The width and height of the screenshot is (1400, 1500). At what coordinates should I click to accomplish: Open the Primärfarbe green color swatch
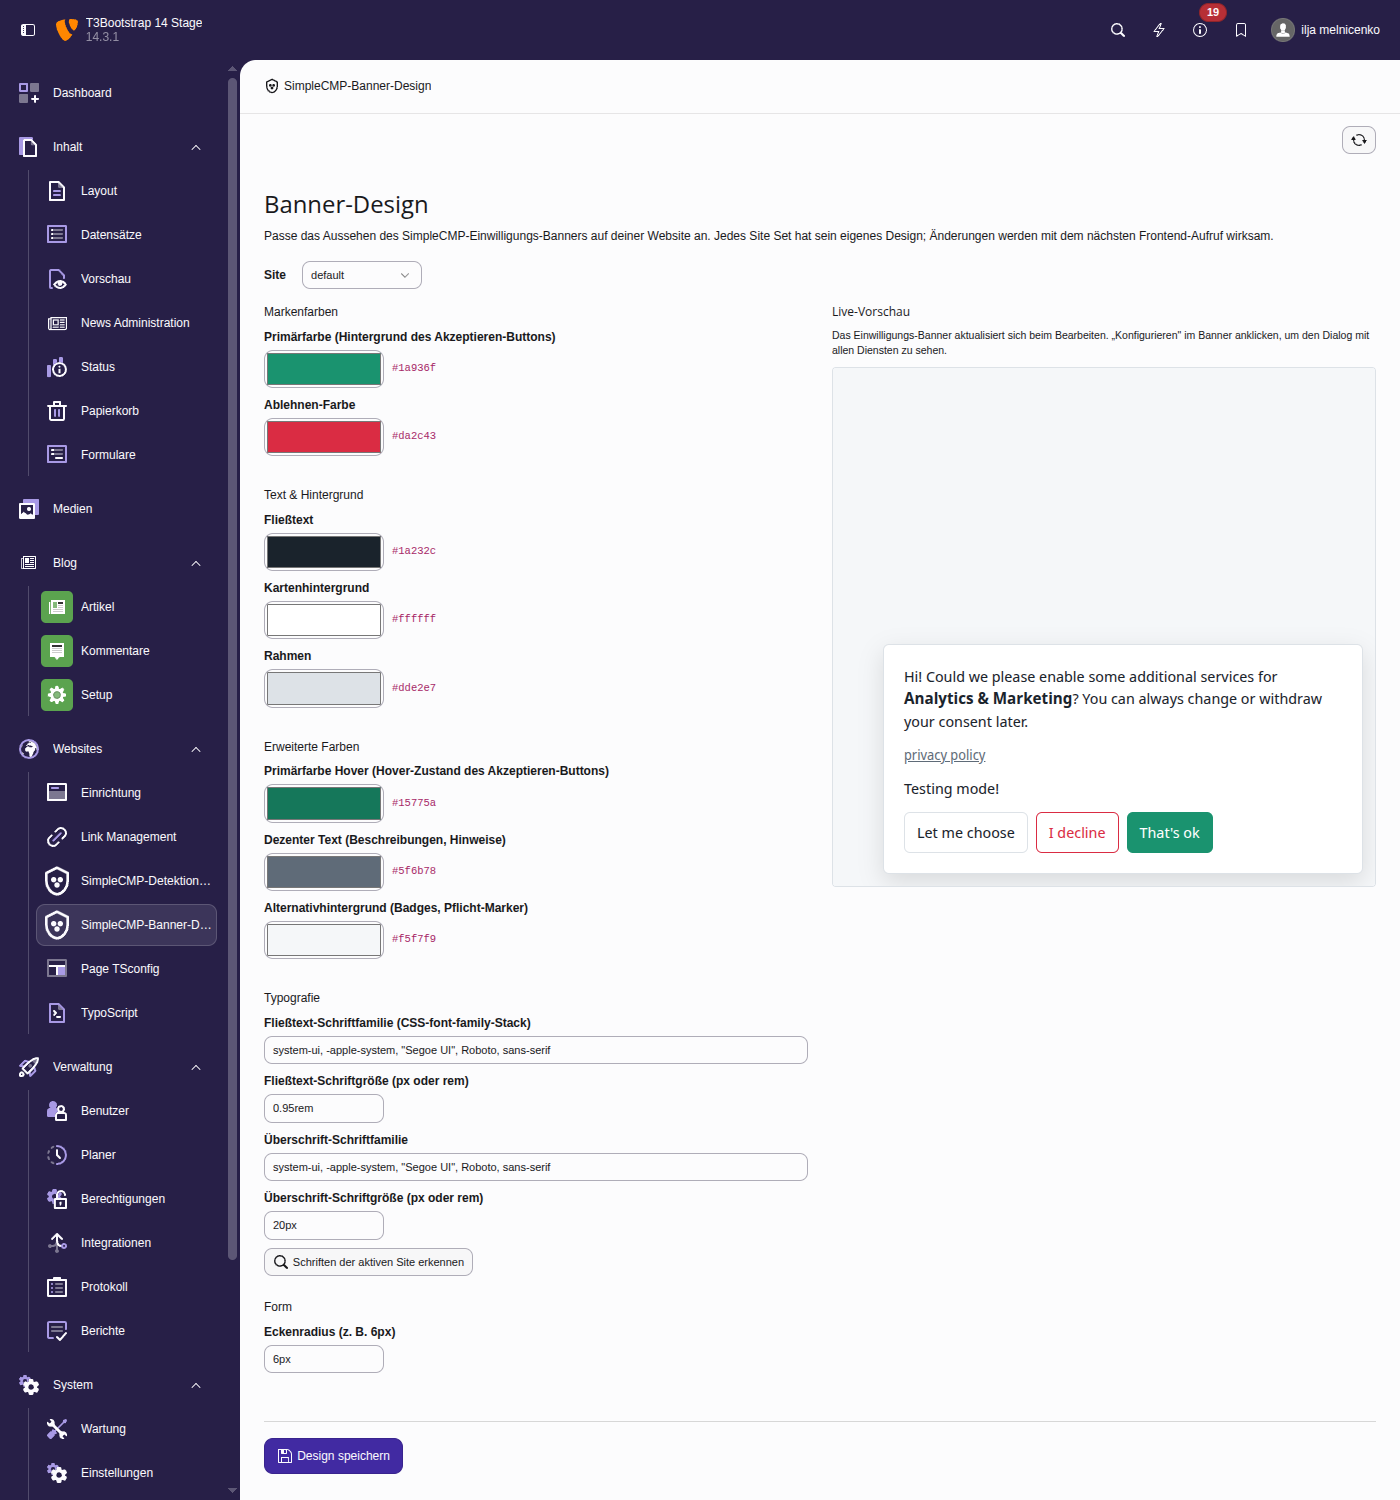coord(324,368)
